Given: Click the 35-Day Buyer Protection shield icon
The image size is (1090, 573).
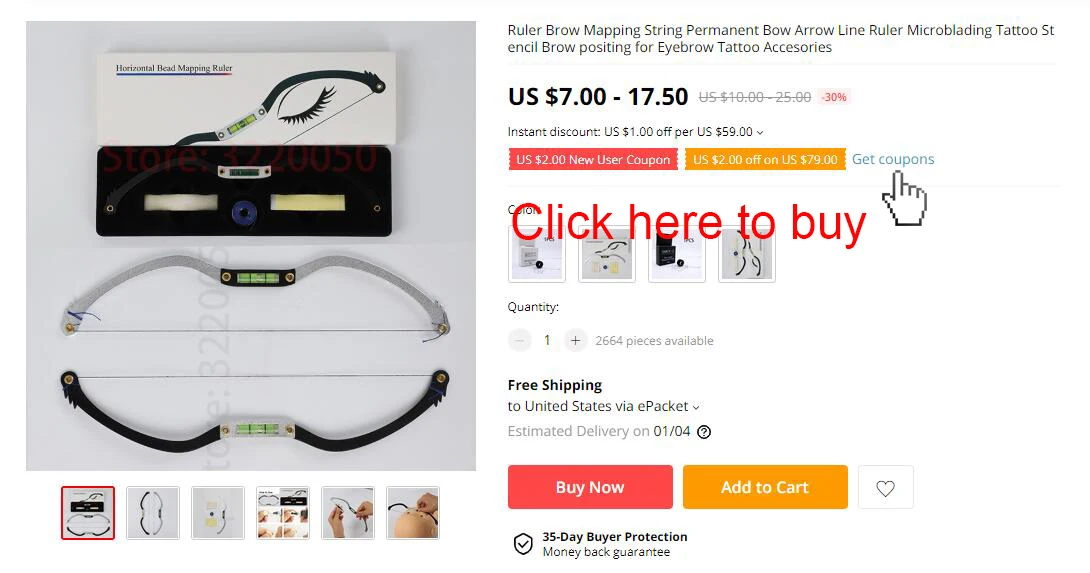Looking at the screenshot, I should 523,544.
